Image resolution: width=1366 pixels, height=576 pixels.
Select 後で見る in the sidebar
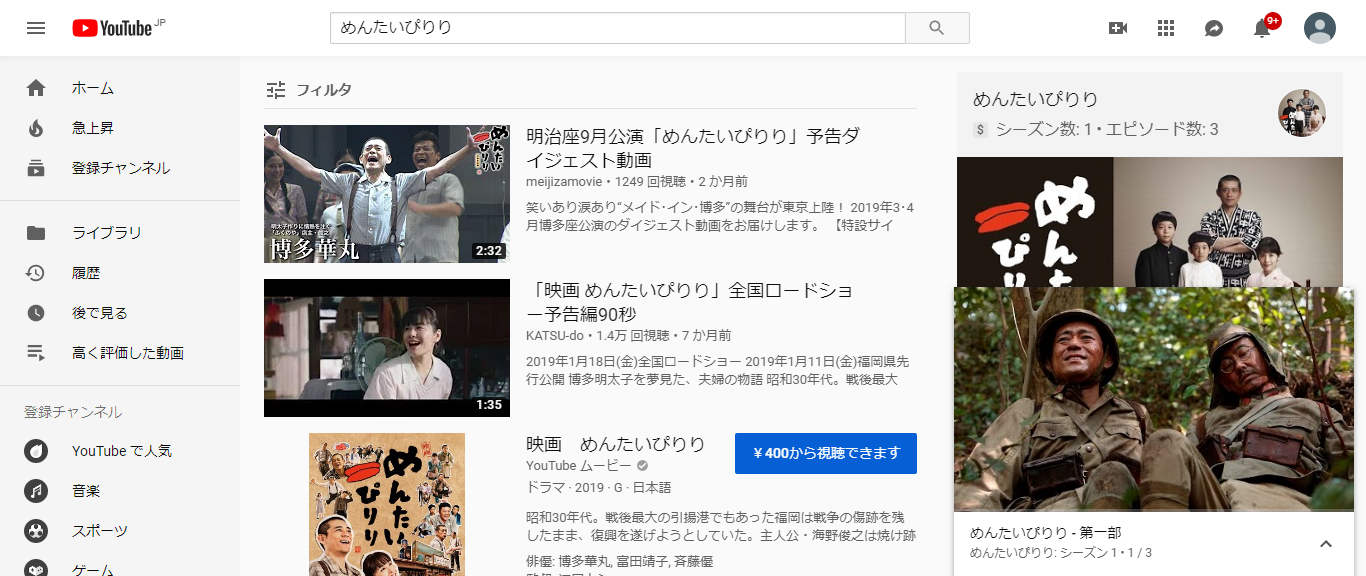coord(100,313)
